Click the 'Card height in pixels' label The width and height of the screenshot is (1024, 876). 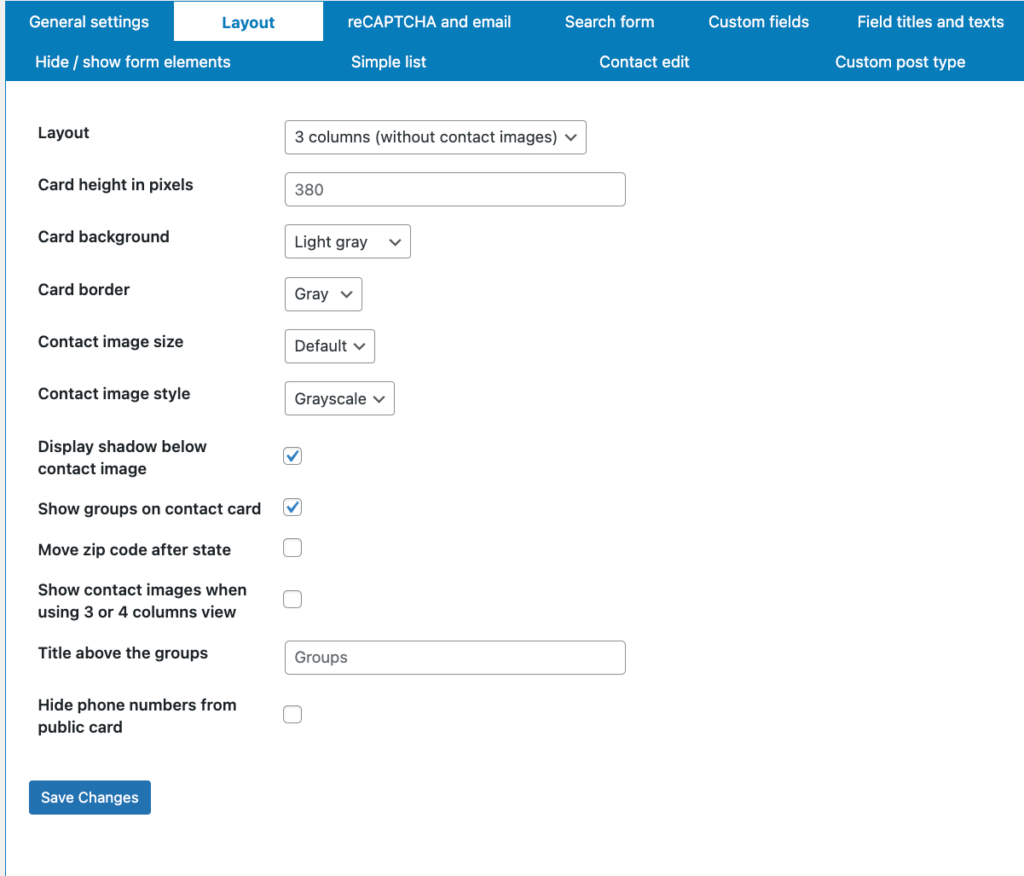tap(116, 185)
